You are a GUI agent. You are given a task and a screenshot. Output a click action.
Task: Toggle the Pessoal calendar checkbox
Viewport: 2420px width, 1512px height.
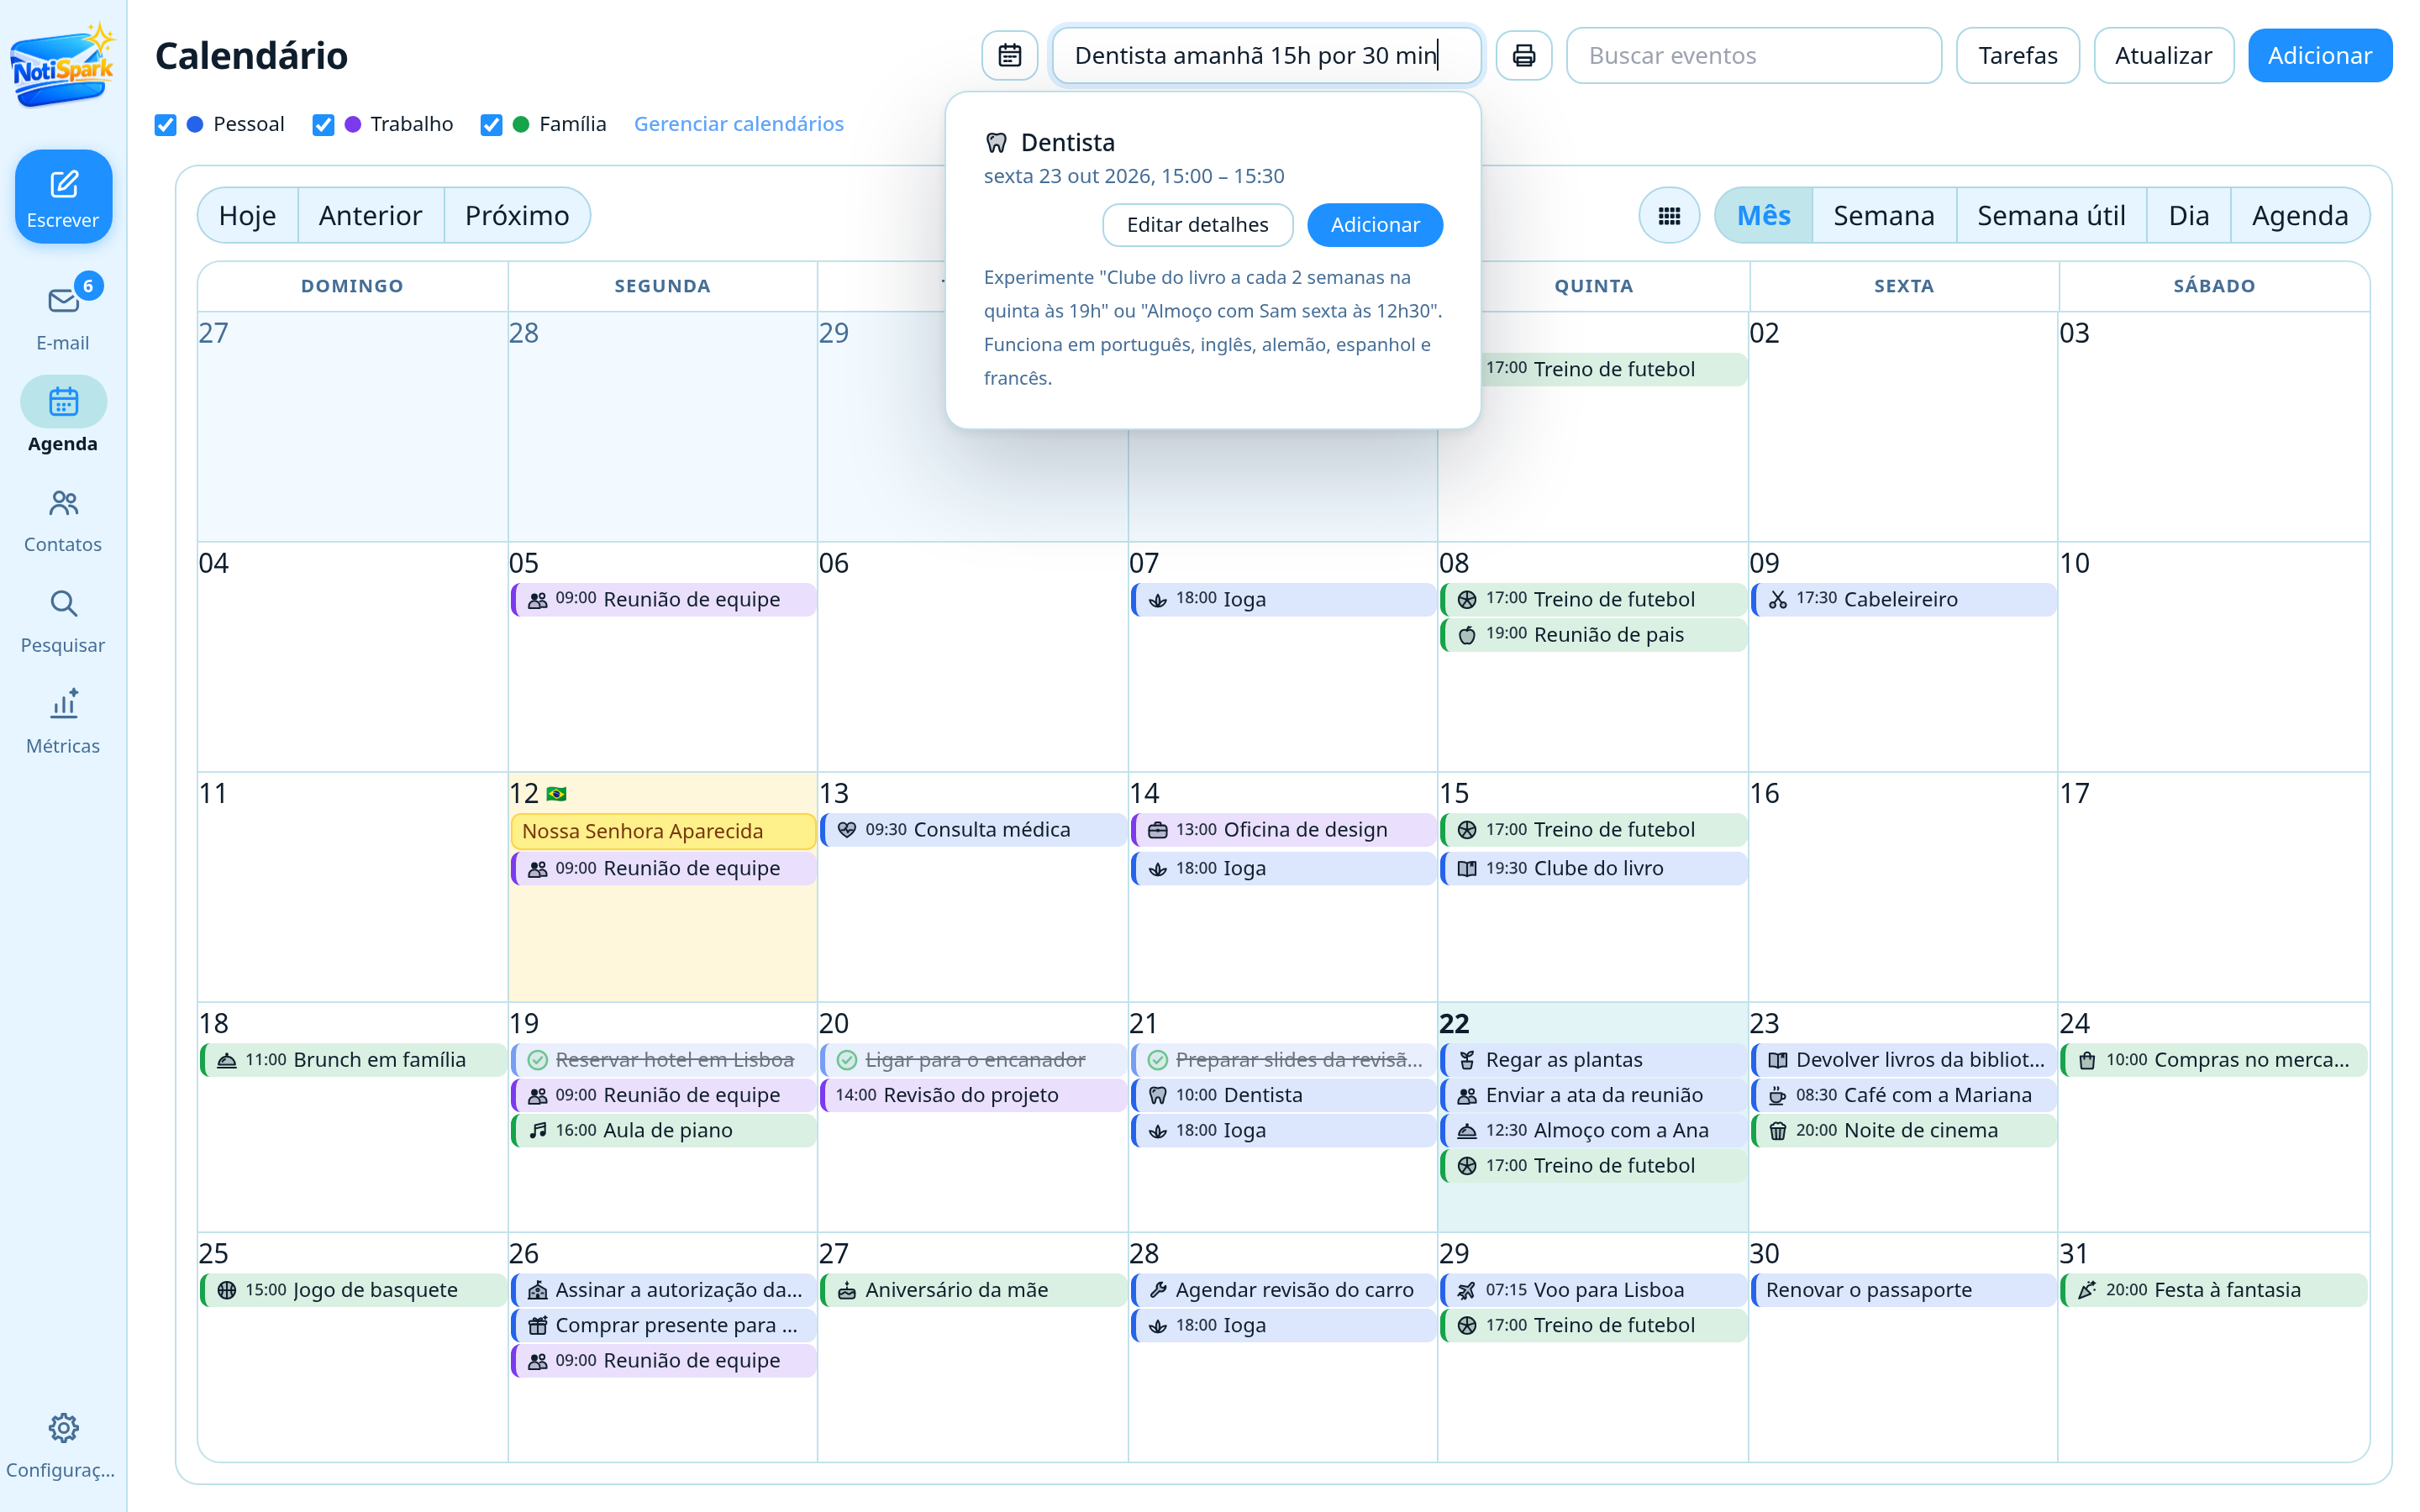click(x=166, y=124)
